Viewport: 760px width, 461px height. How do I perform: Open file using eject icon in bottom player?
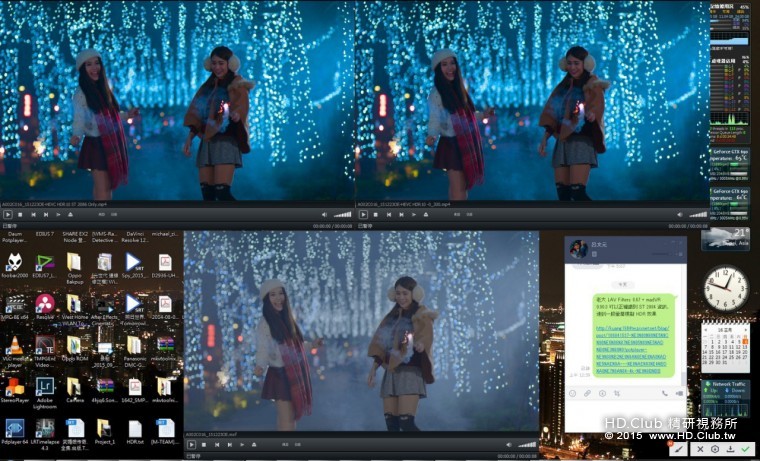pyautogui.click(x=254, y=445)
